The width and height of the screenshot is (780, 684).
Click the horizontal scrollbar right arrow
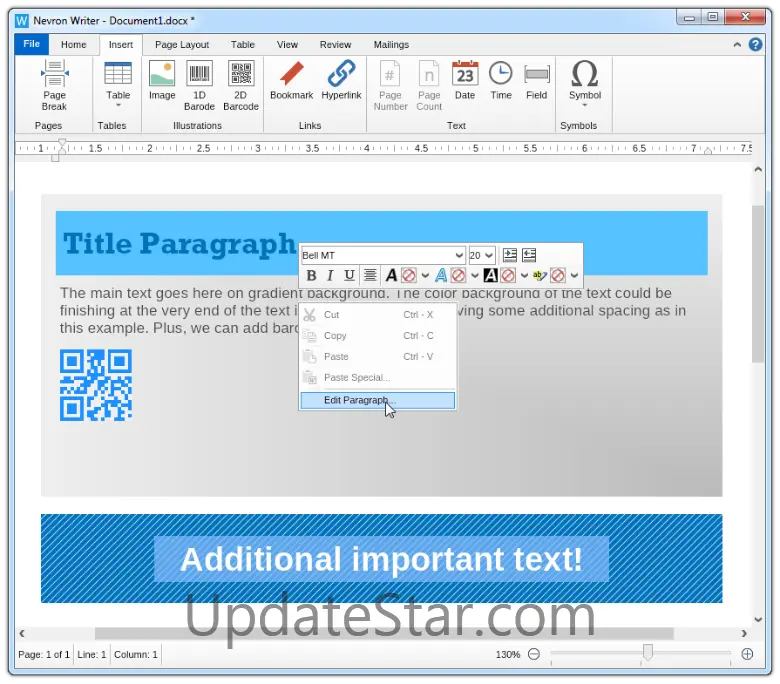coord(744,633)
